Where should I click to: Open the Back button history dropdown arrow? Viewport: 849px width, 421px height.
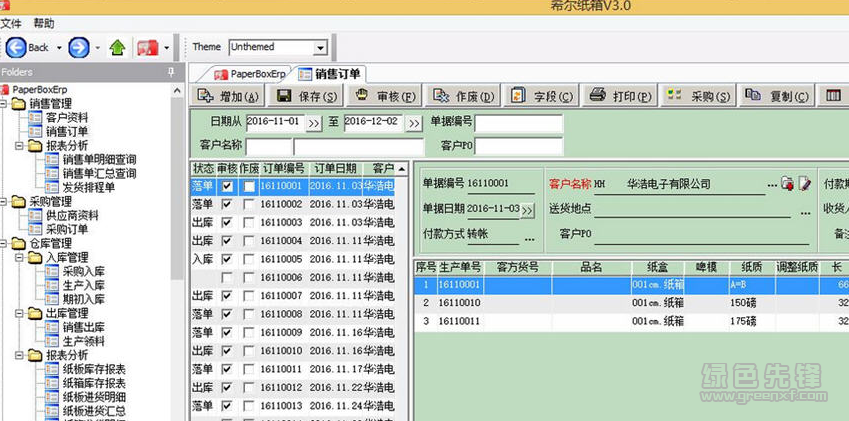coord(59,48)
